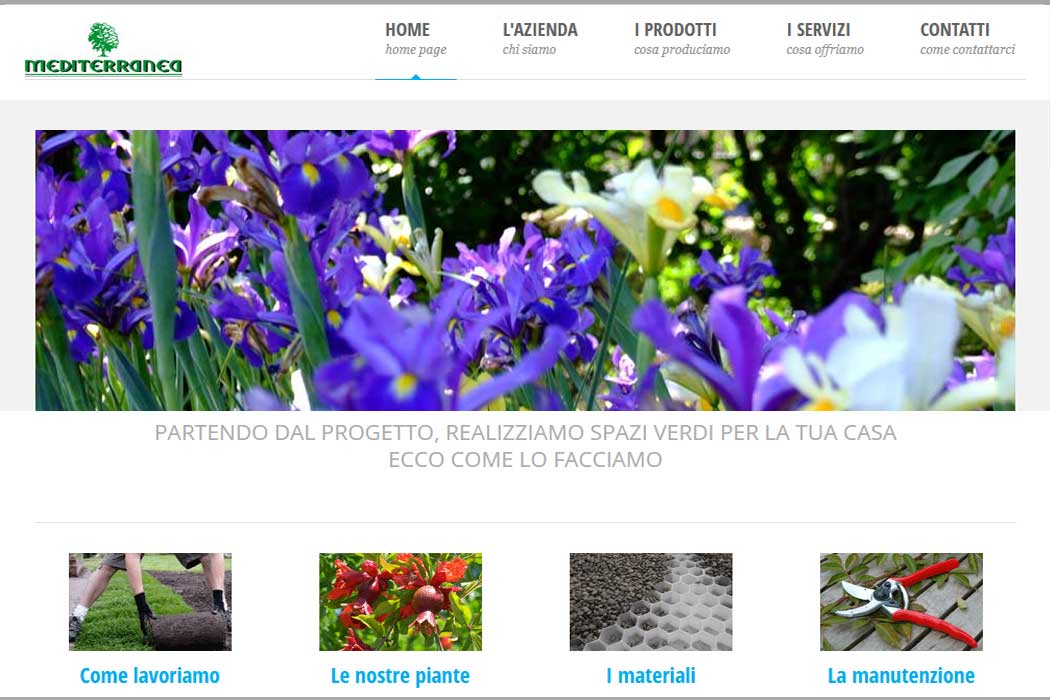Click the purple iris banner image

pyautogui.click(x=525, y=270)
